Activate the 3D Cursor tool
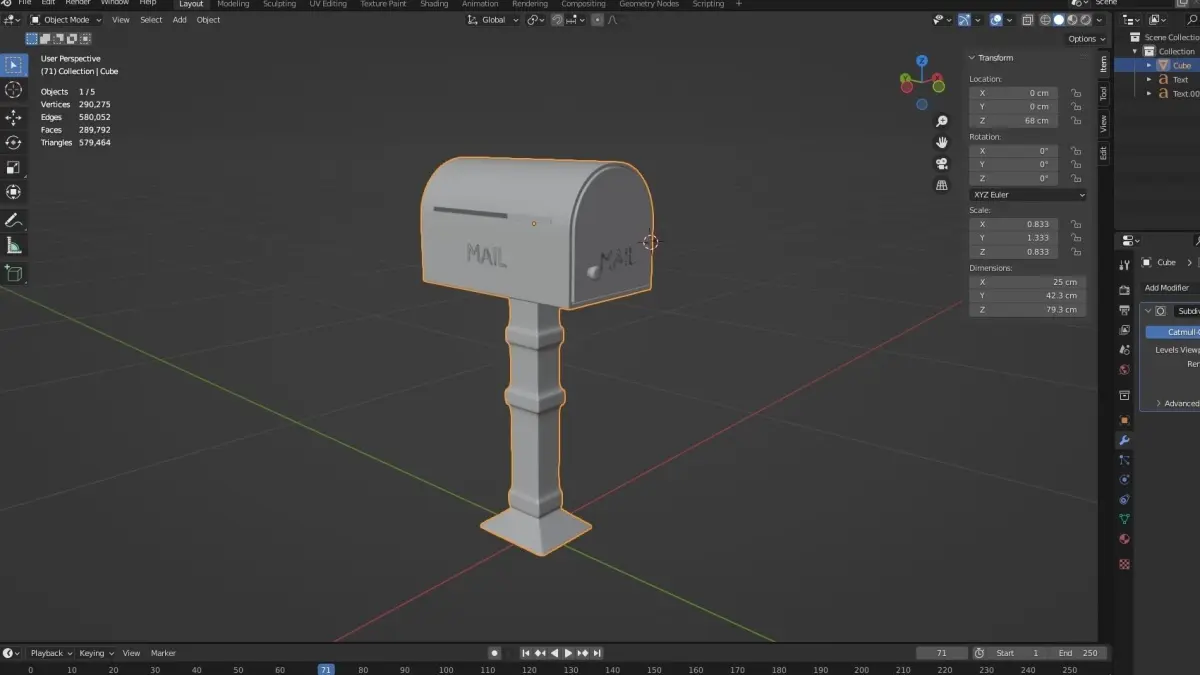Viewport: 1200px width, 675px height. pyautogui.click(x=13, y=91)
